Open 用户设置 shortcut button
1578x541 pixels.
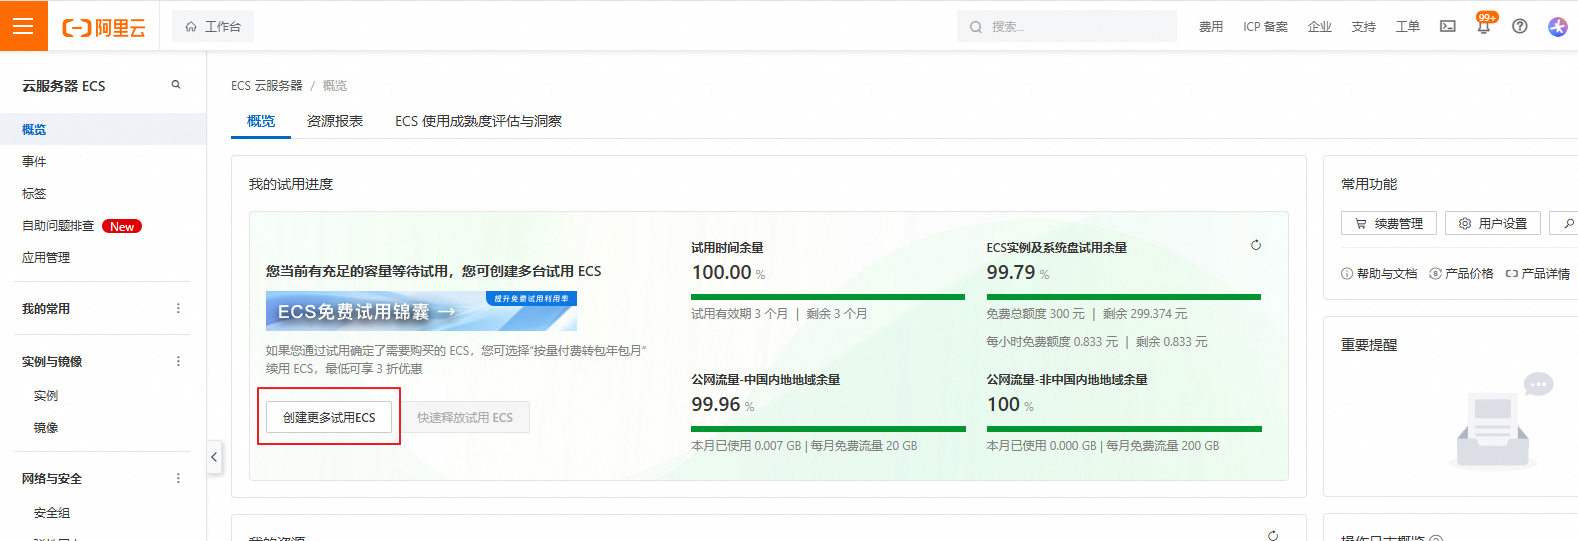(x=1493, y=223)
